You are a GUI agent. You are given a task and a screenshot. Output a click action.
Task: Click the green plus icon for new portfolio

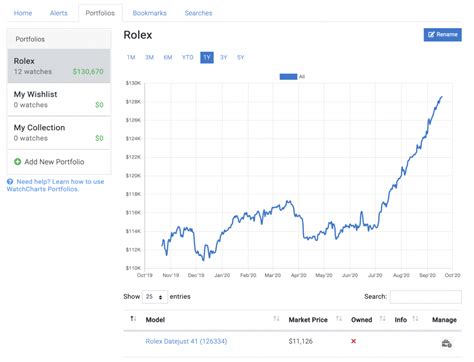[x=18, y=162]
